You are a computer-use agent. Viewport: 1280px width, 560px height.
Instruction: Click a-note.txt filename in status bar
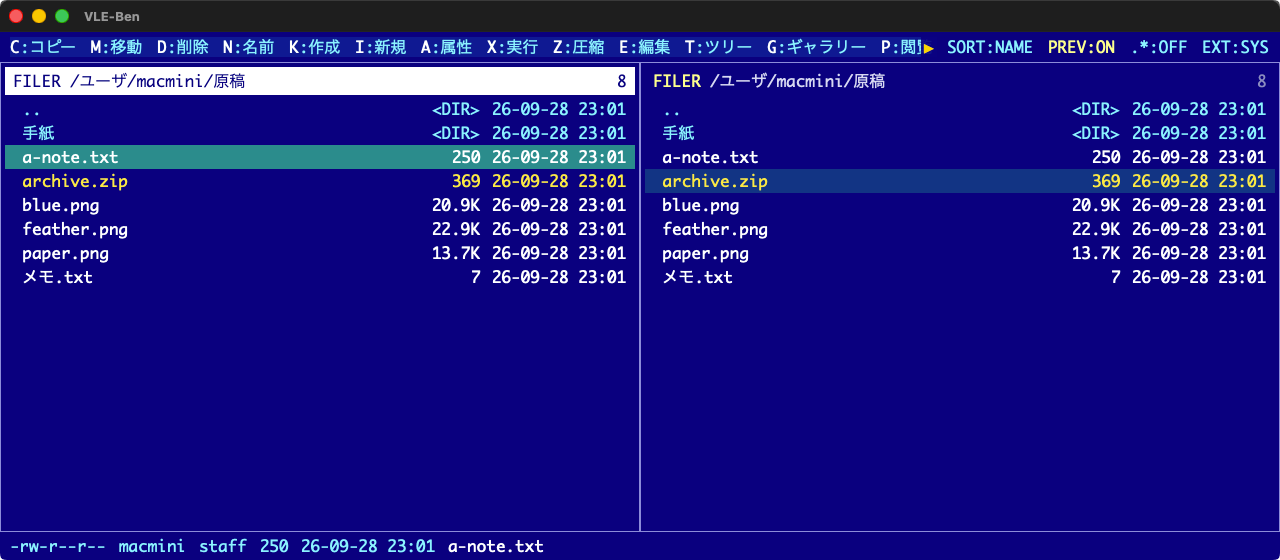pyautogui.click(x=496, y=546)
